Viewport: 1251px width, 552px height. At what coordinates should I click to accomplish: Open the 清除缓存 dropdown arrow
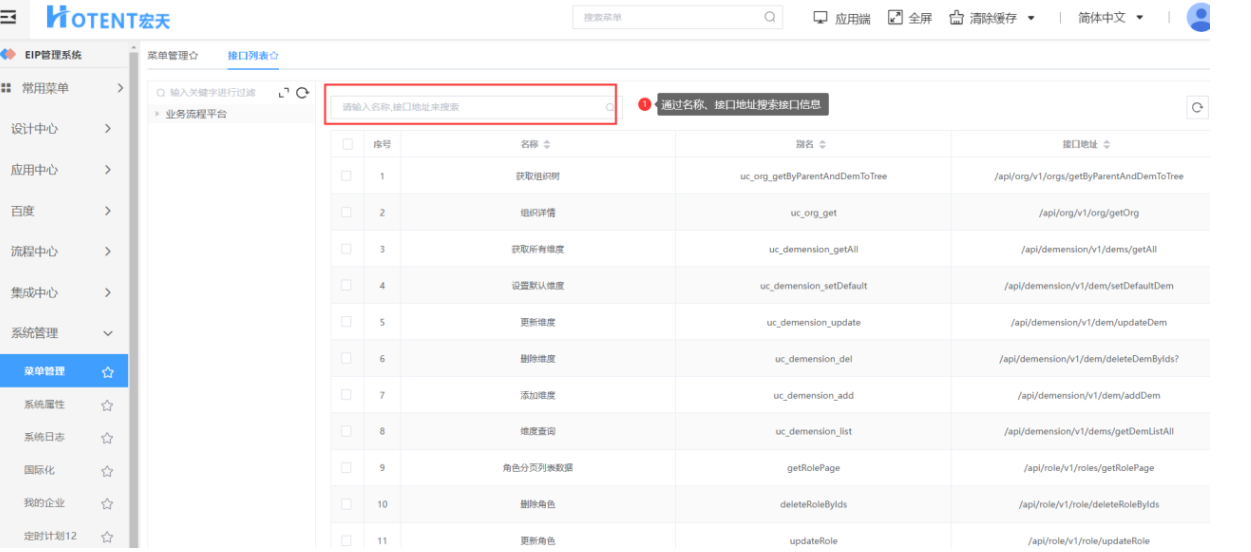point(1031,18)
